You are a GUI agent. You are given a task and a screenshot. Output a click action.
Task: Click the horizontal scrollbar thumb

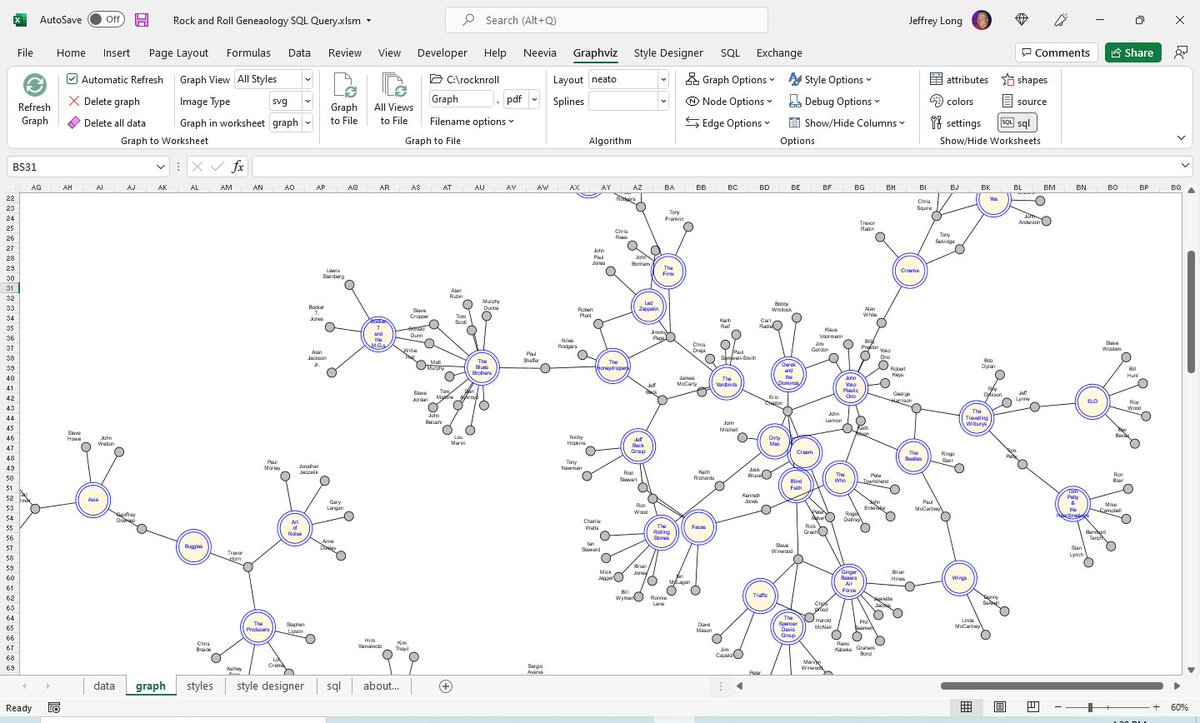pyautogui.click(x=1052, y=686)
